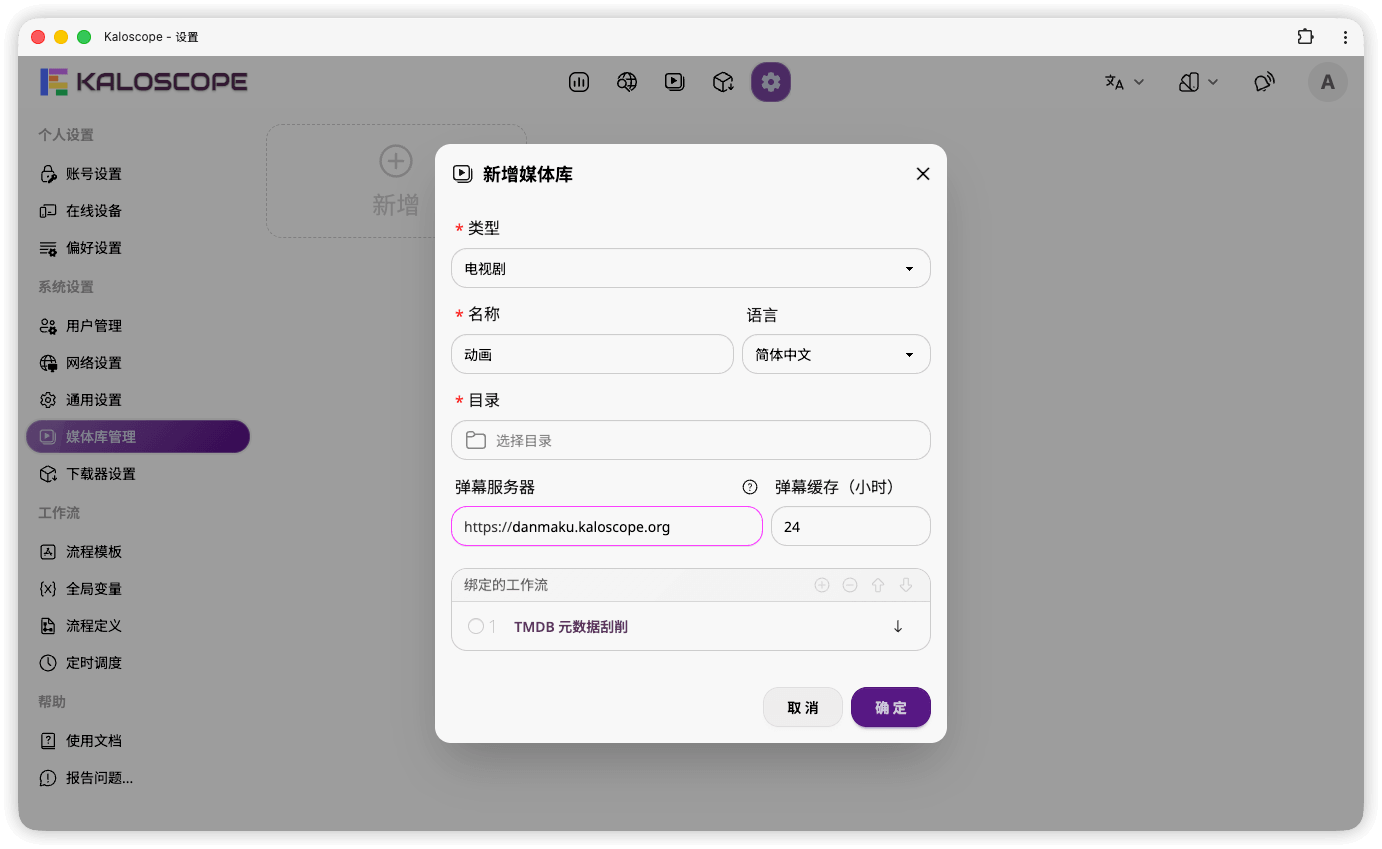Viewport: 1382px width, 849px height.
Task: Open 偏好设置 in sidebar
Action: pyautogui.click(x=138, y=248)
